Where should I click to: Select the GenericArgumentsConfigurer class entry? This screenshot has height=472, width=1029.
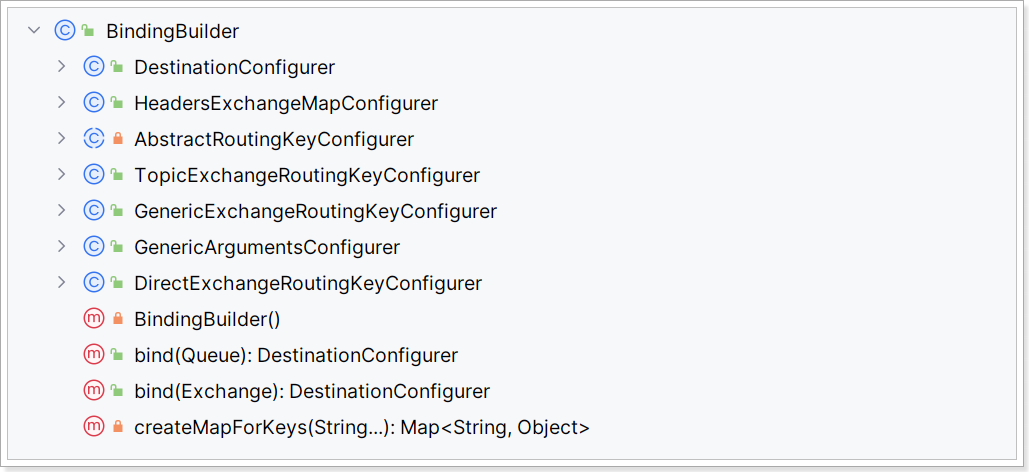pos(267,247)
